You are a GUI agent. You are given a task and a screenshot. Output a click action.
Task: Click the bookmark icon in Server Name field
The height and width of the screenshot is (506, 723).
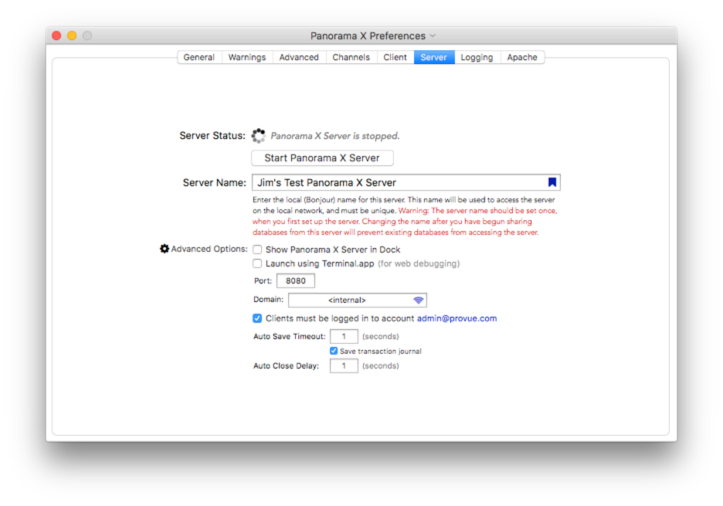(552, 183)
